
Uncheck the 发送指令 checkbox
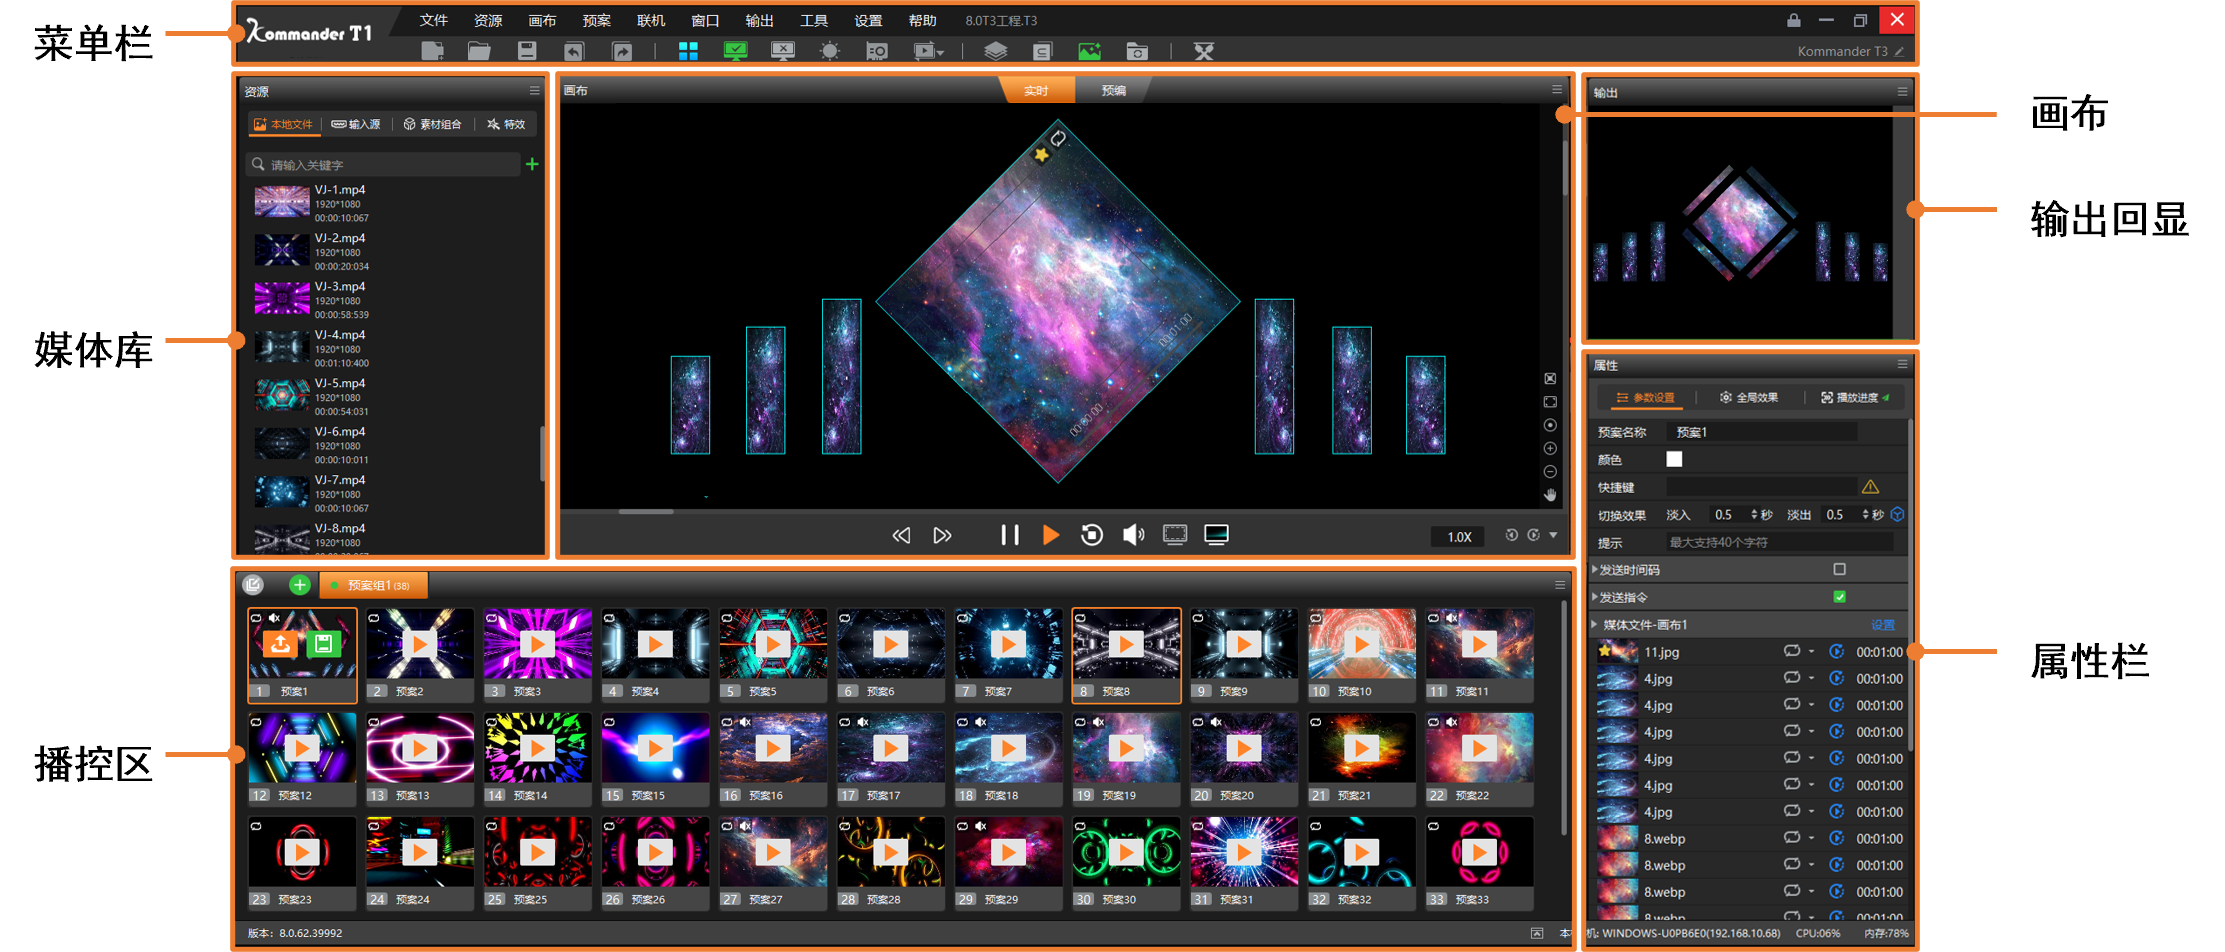(x=1839, y=597)
